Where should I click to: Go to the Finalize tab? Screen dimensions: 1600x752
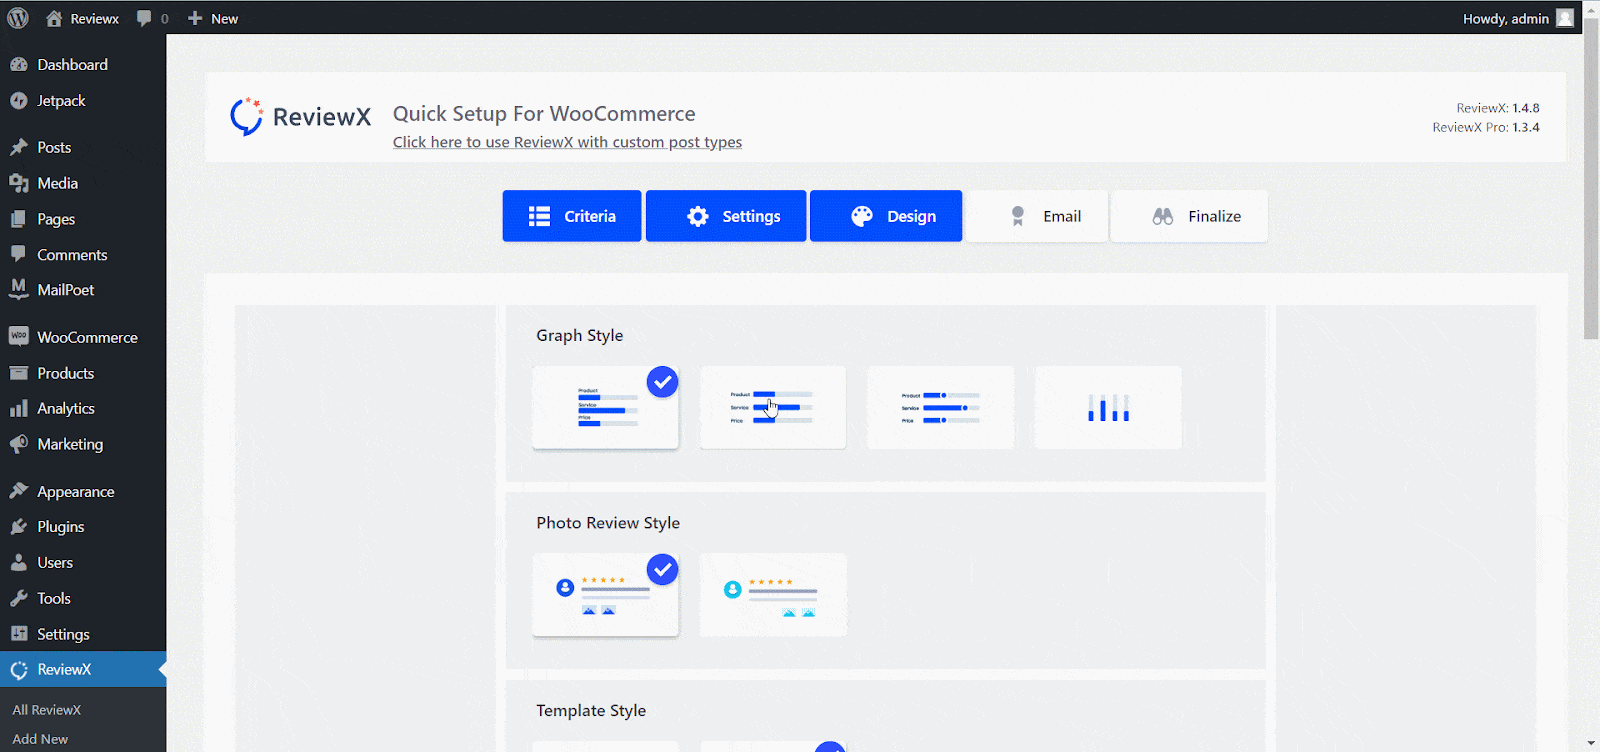[1189, 216]
